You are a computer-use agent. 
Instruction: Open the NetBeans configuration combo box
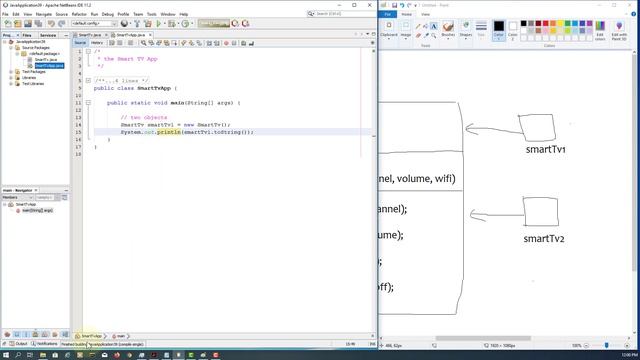coord(94,24)
